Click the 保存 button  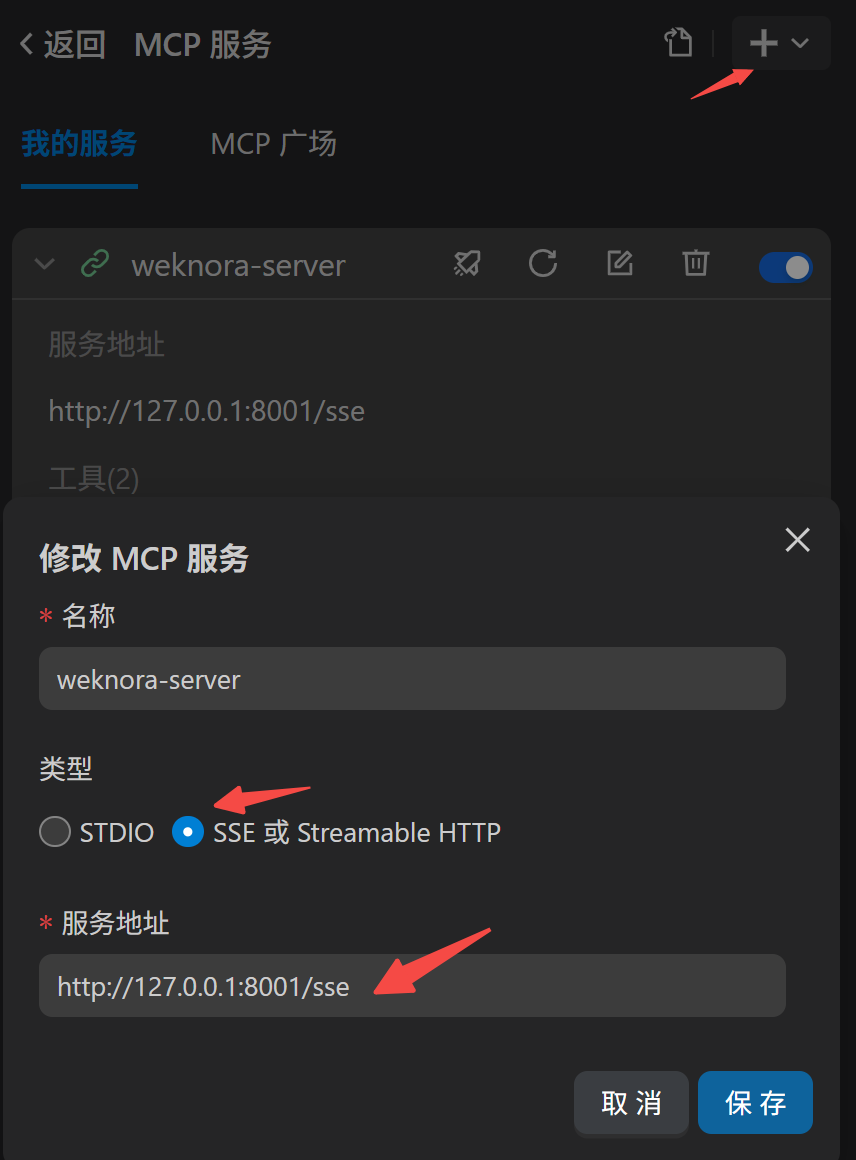point(755,1102)
